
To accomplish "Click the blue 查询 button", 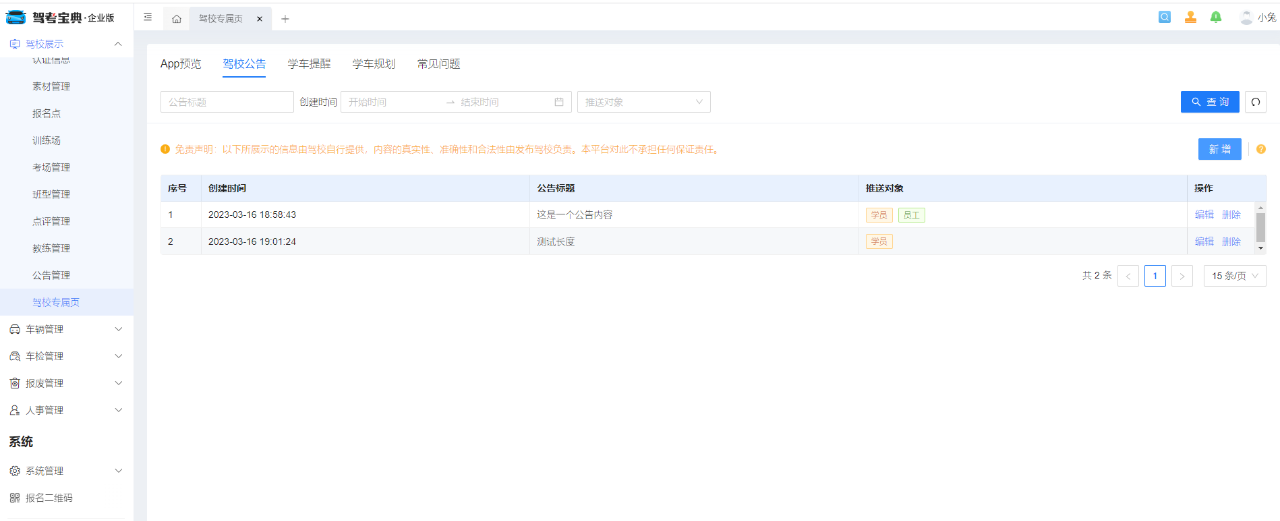I will coord(1210,102).
